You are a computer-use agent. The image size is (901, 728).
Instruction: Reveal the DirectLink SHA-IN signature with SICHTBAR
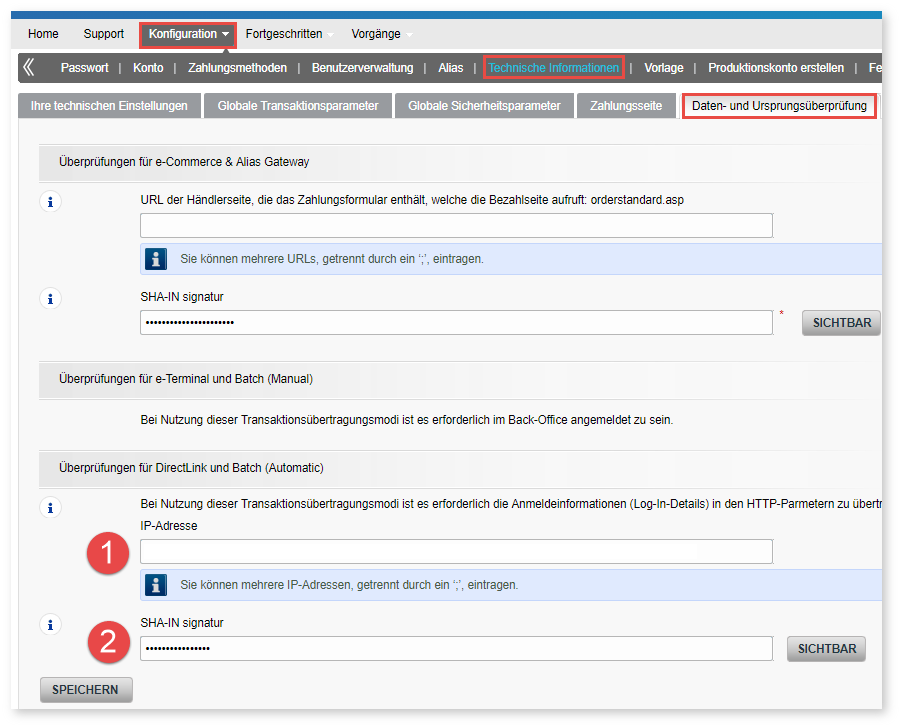[826, 649]
